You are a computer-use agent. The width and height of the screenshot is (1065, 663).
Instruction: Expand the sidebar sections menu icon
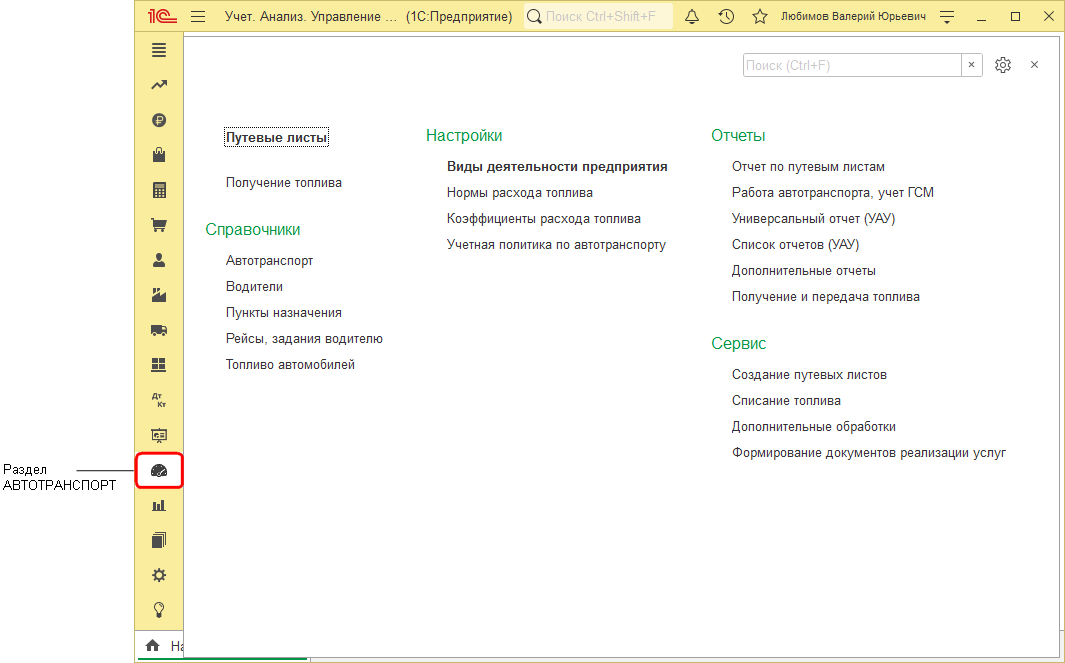[x=159, y=50]
